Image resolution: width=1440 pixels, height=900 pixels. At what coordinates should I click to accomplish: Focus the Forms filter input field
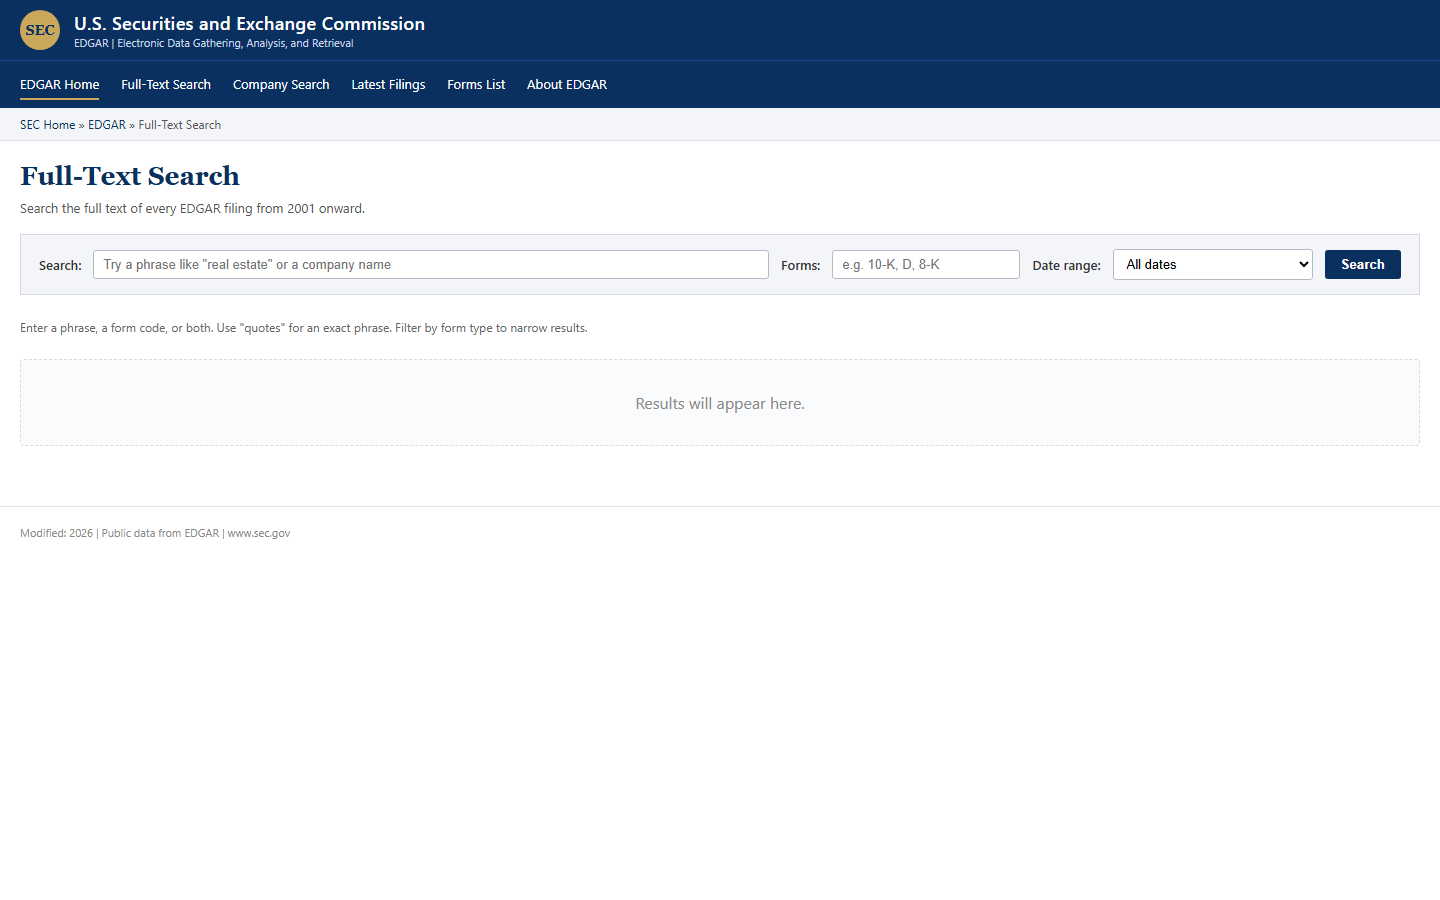(926, 265)
